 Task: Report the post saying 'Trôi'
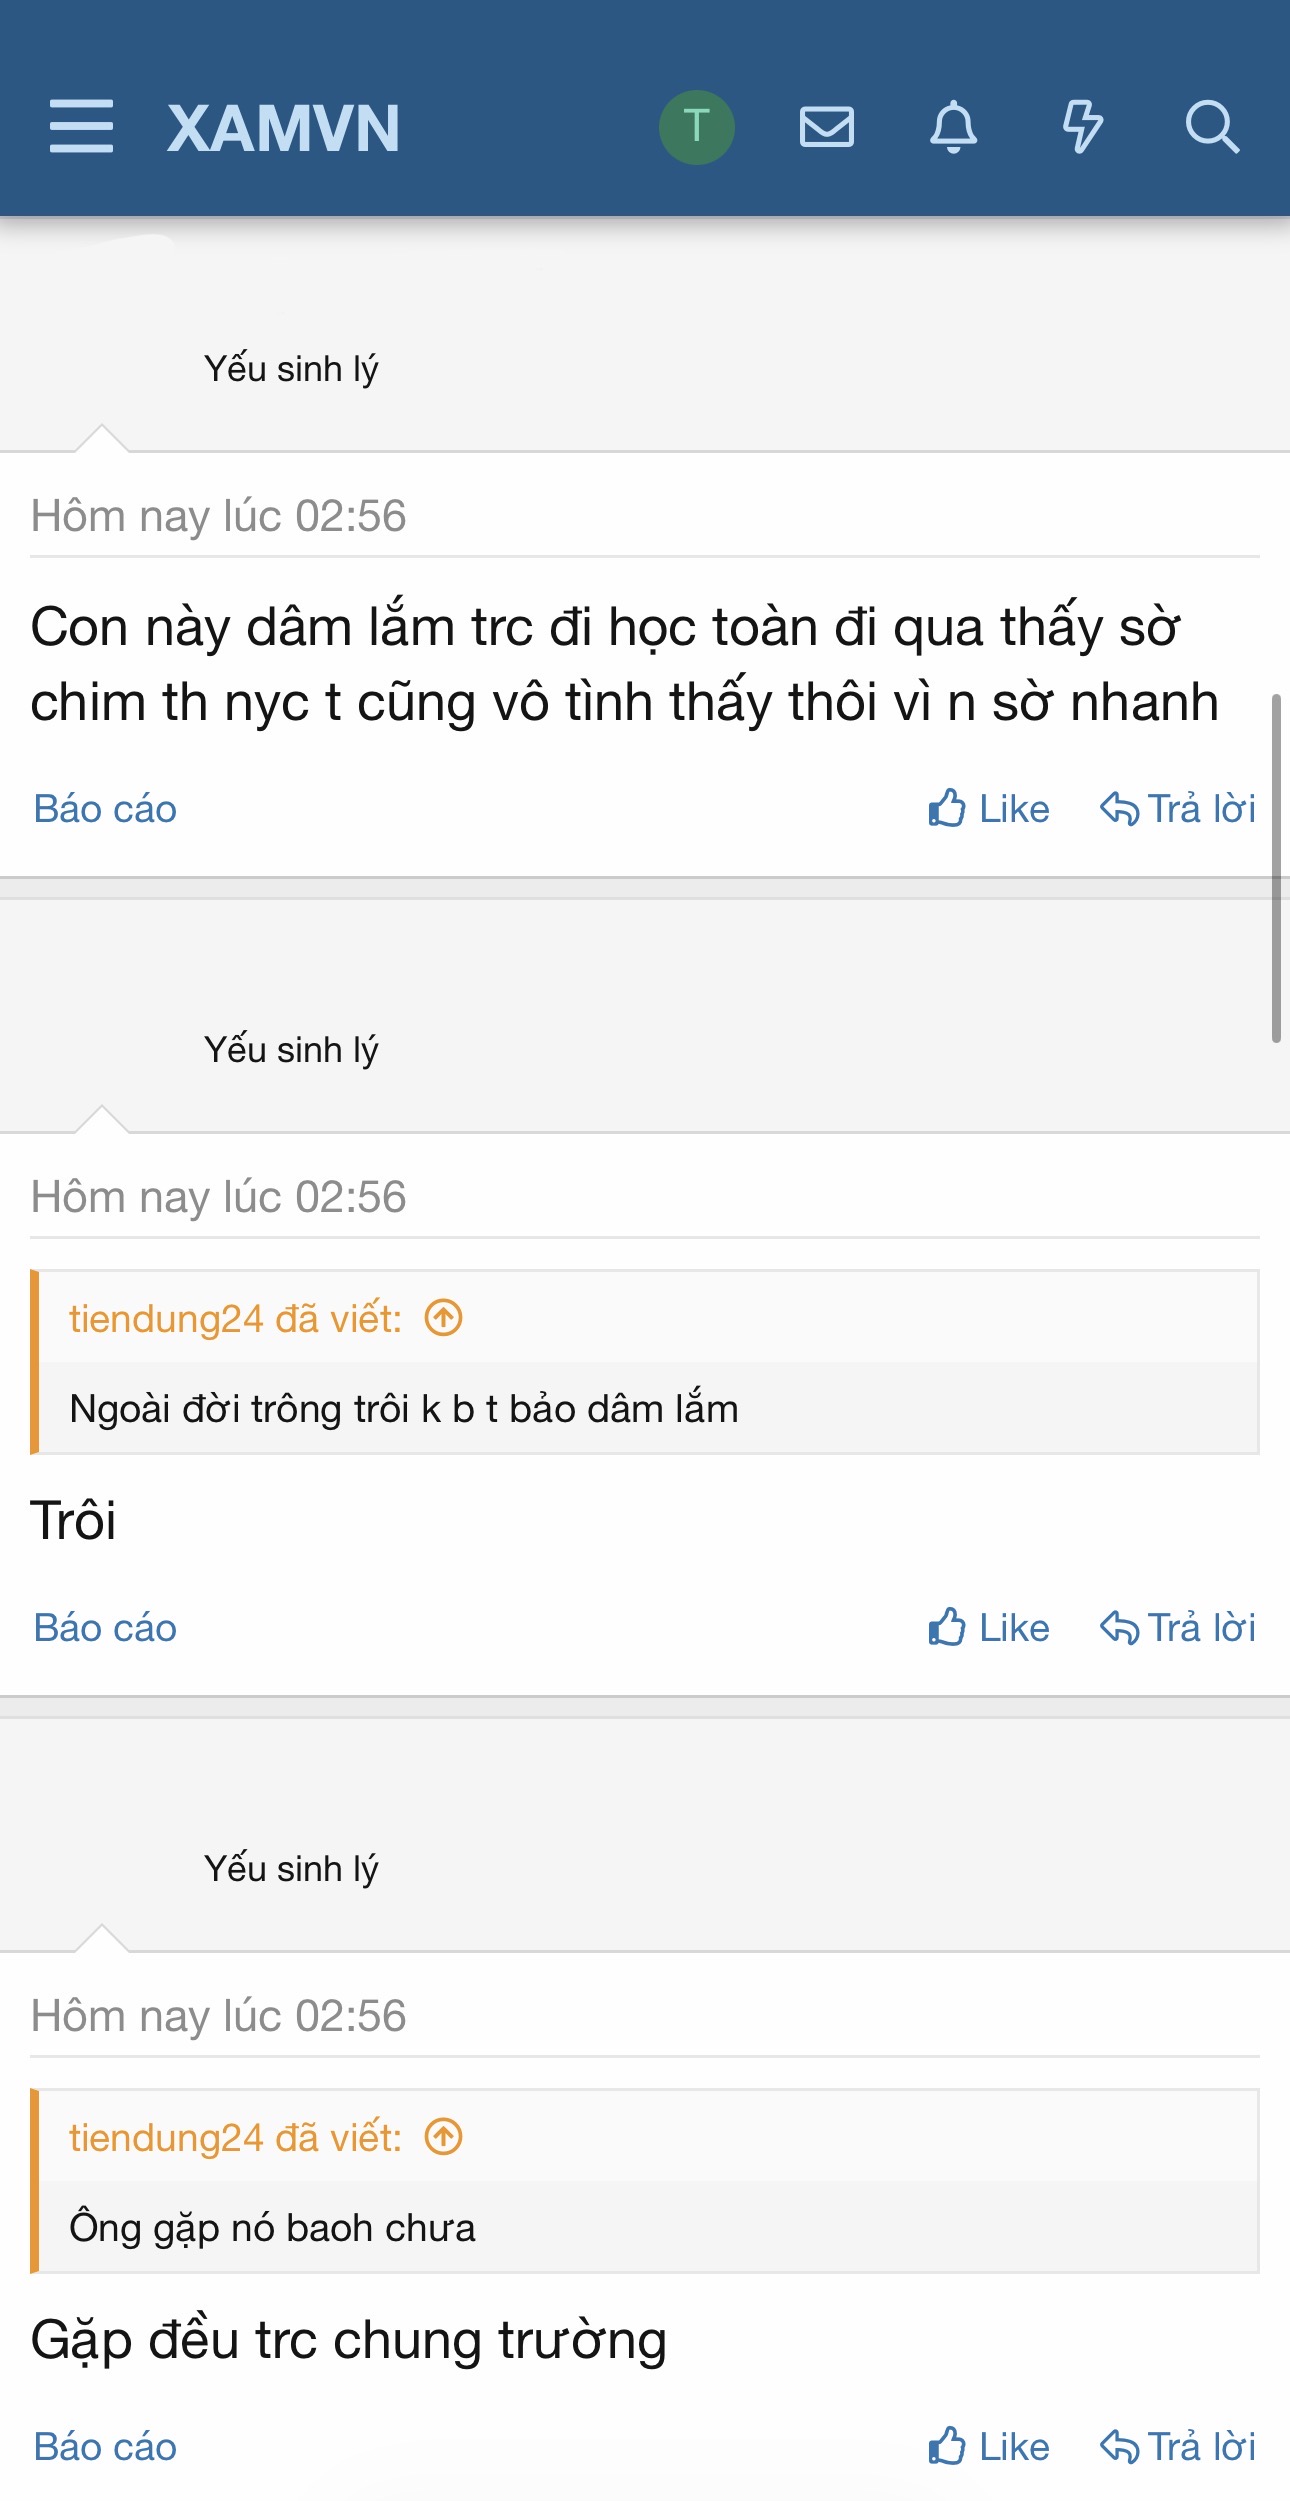click(105, 1628)
